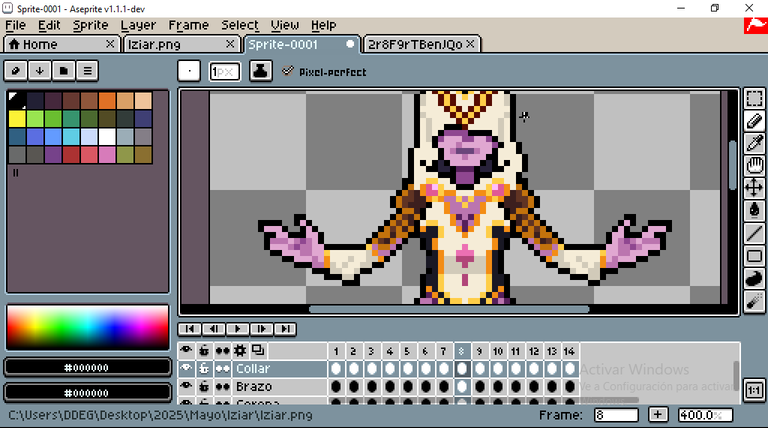Select frame 14 in timeline header
This screenshot has height=428, width=768.
pyautogui.click(x=569, y=351)
